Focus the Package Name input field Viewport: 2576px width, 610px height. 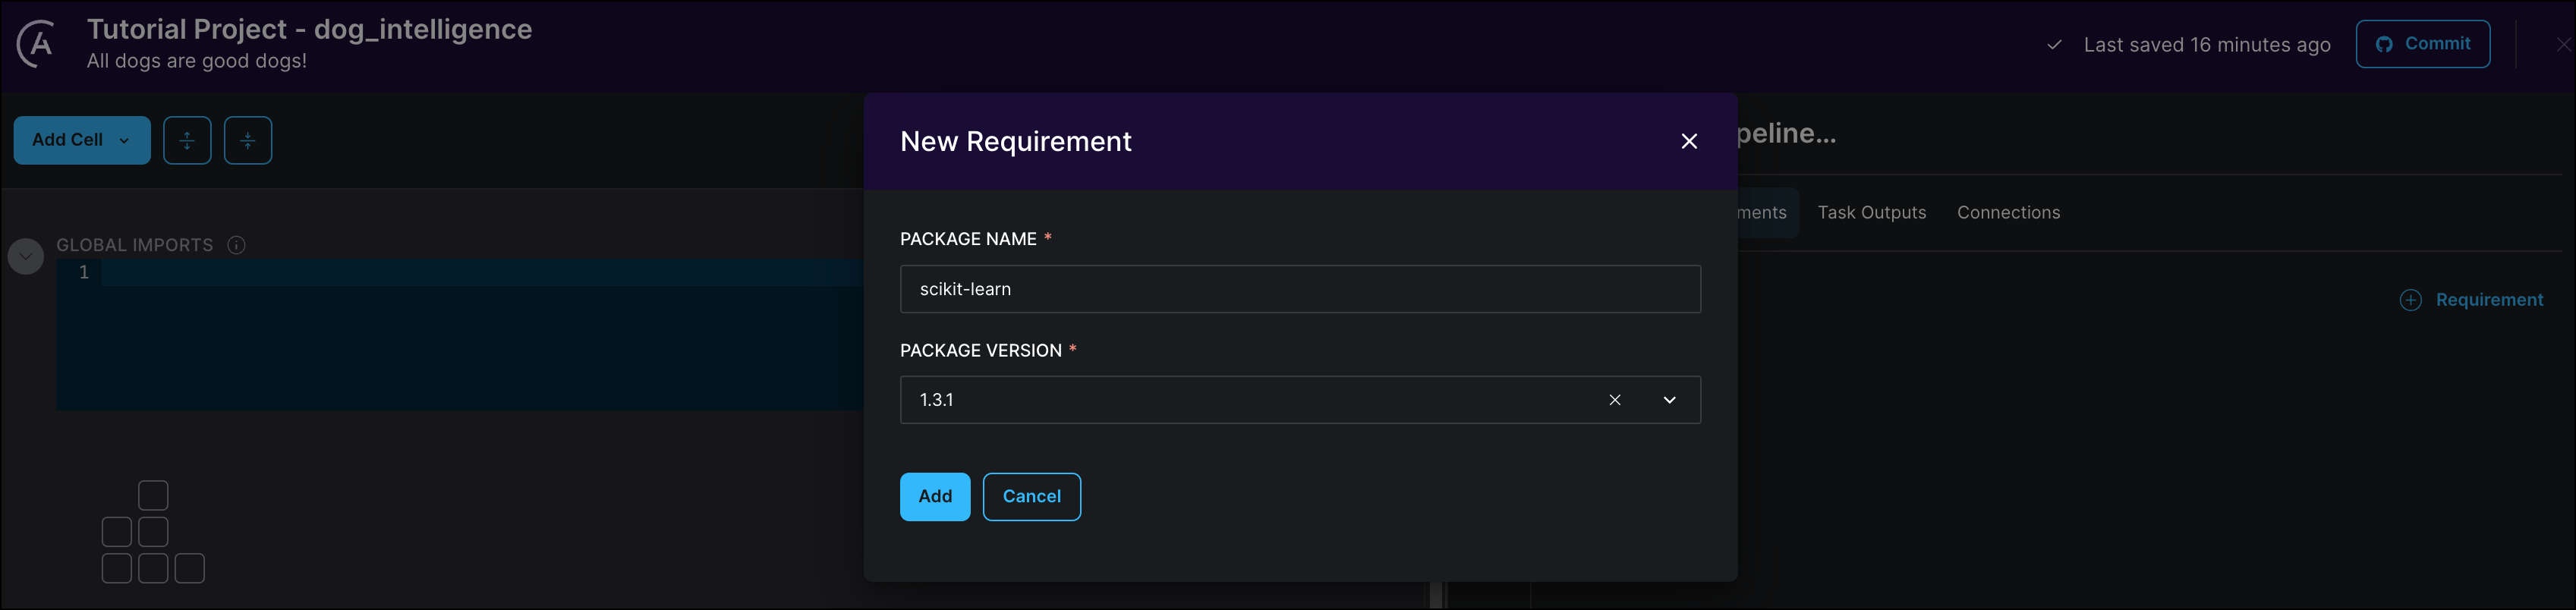pos(1299,289)
